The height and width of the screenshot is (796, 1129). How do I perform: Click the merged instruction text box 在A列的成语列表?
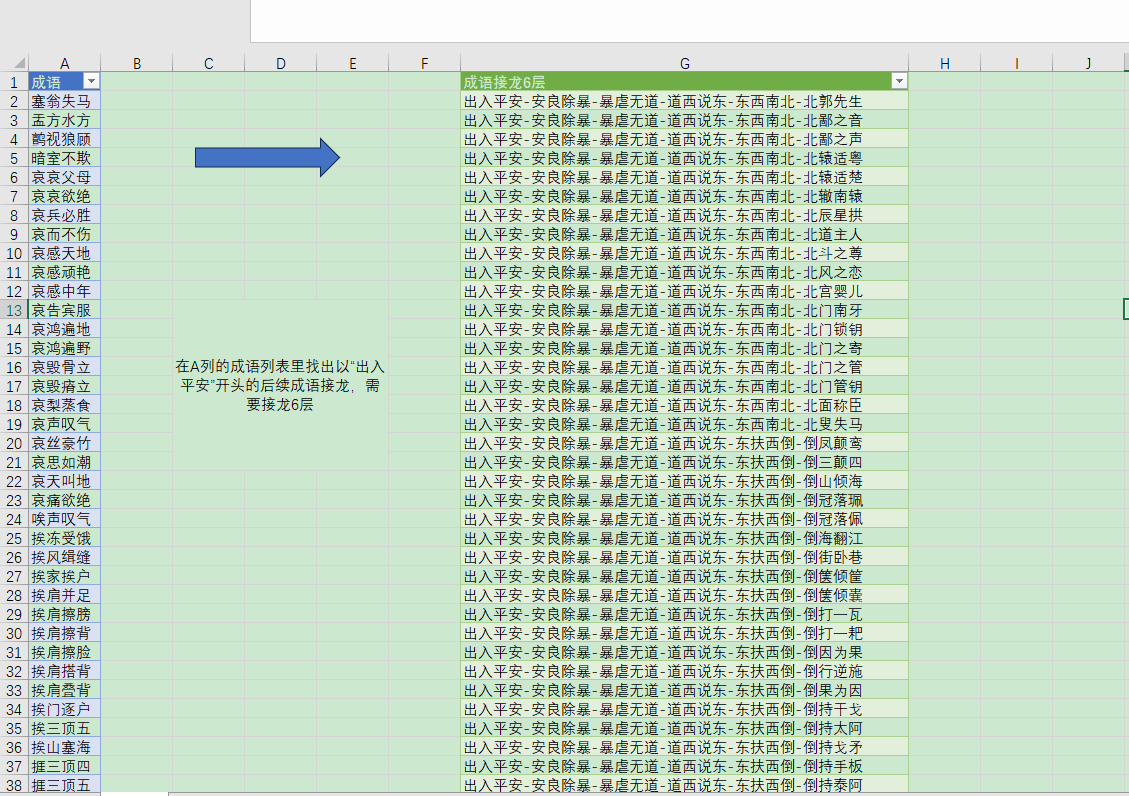tap(280, 385)
